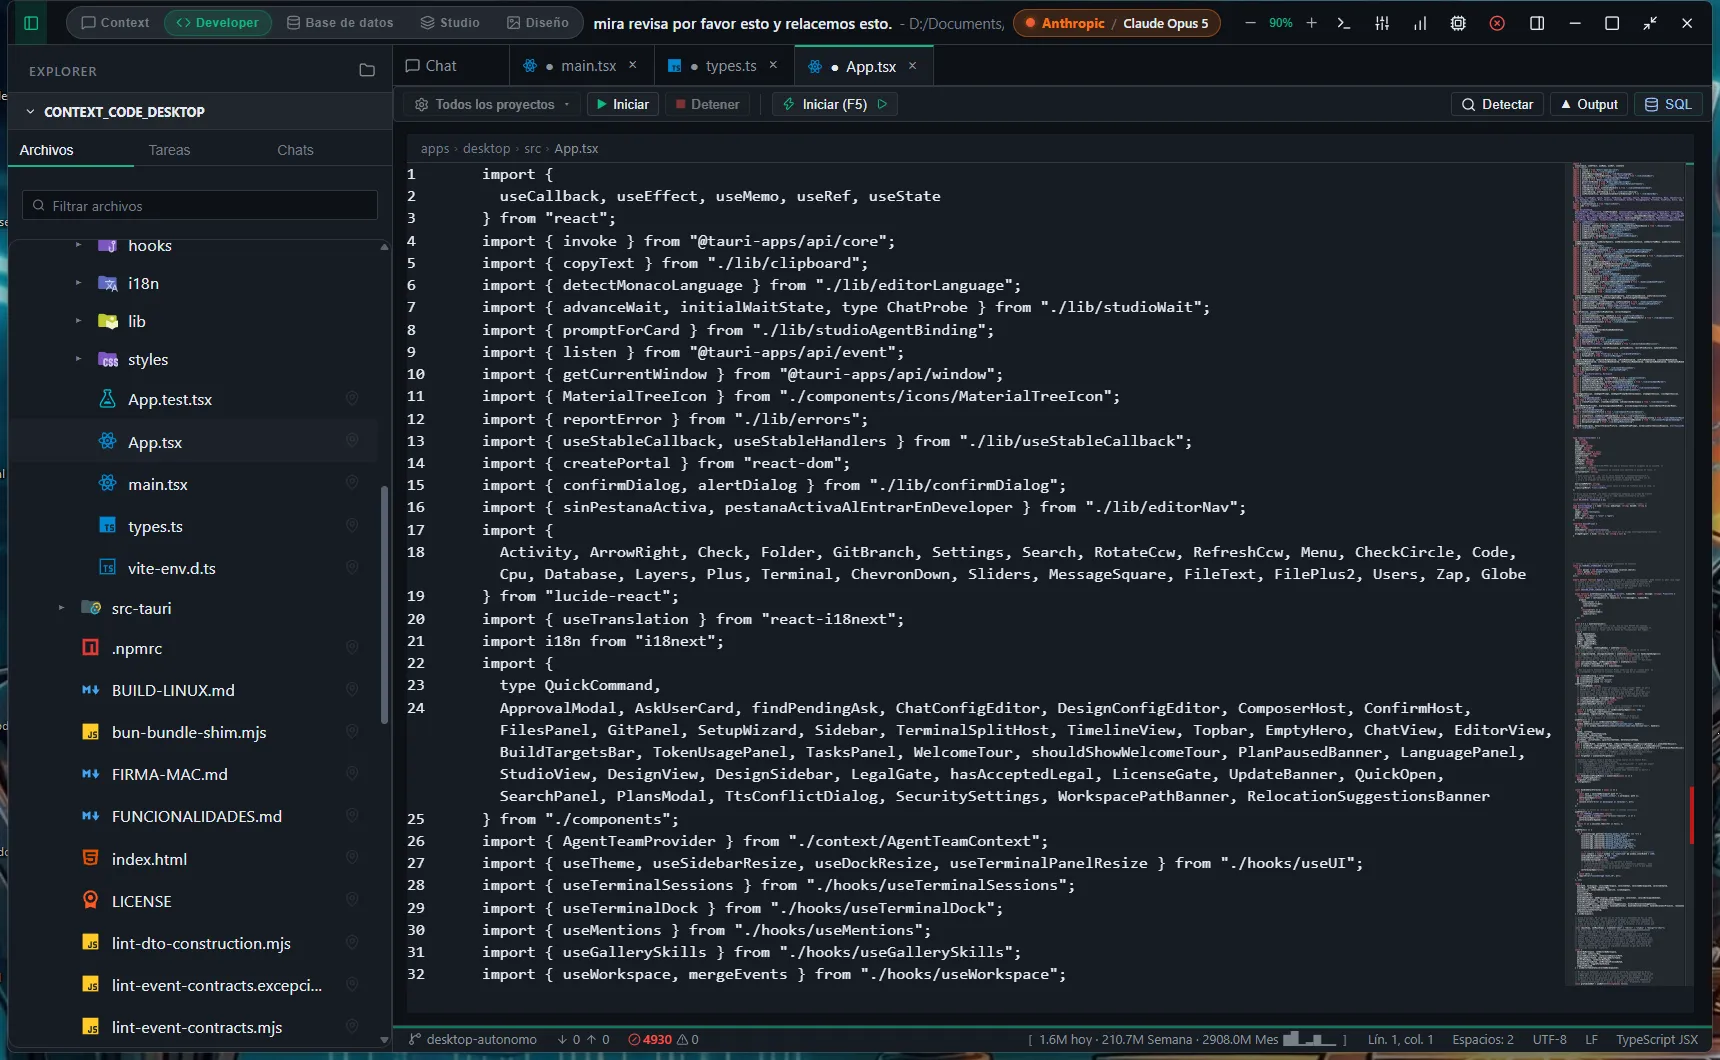Toggle the marker circle on BUILD-LINUX.md row
The height and width of the screenshot is (1060, 1720).
352,690
